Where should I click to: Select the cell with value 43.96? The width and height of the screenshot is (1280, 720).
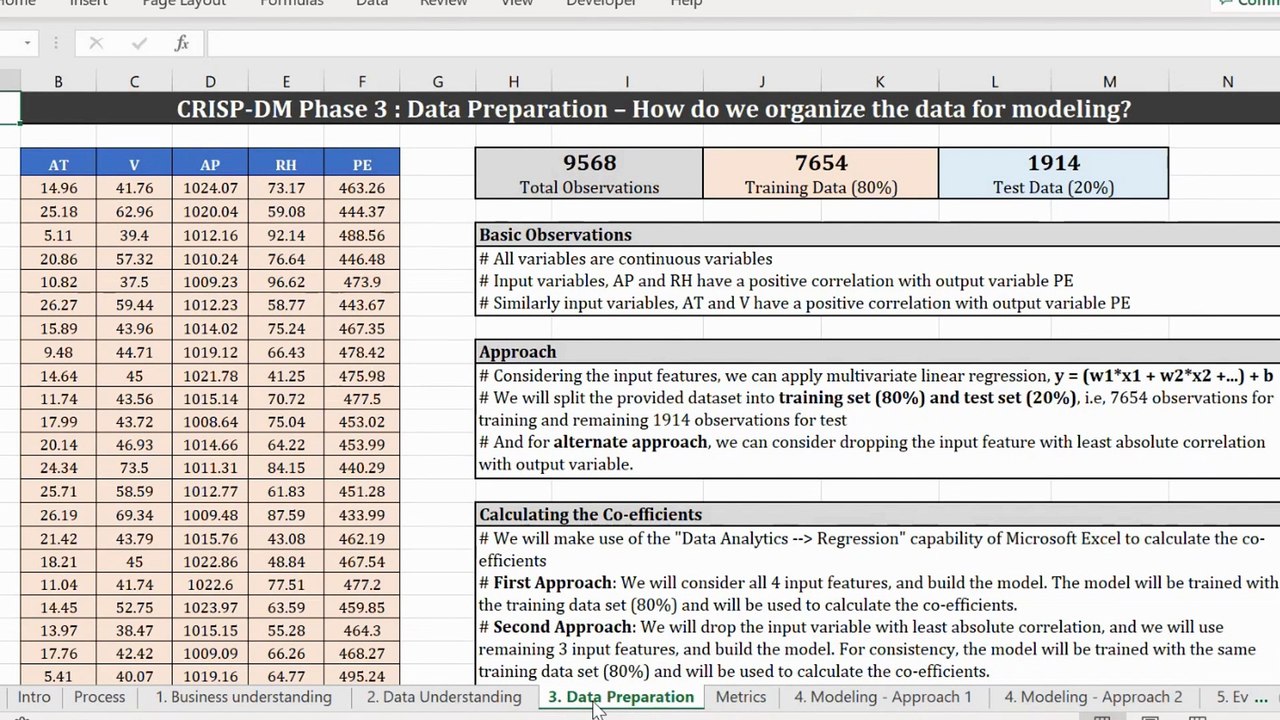tap(134, 329)
